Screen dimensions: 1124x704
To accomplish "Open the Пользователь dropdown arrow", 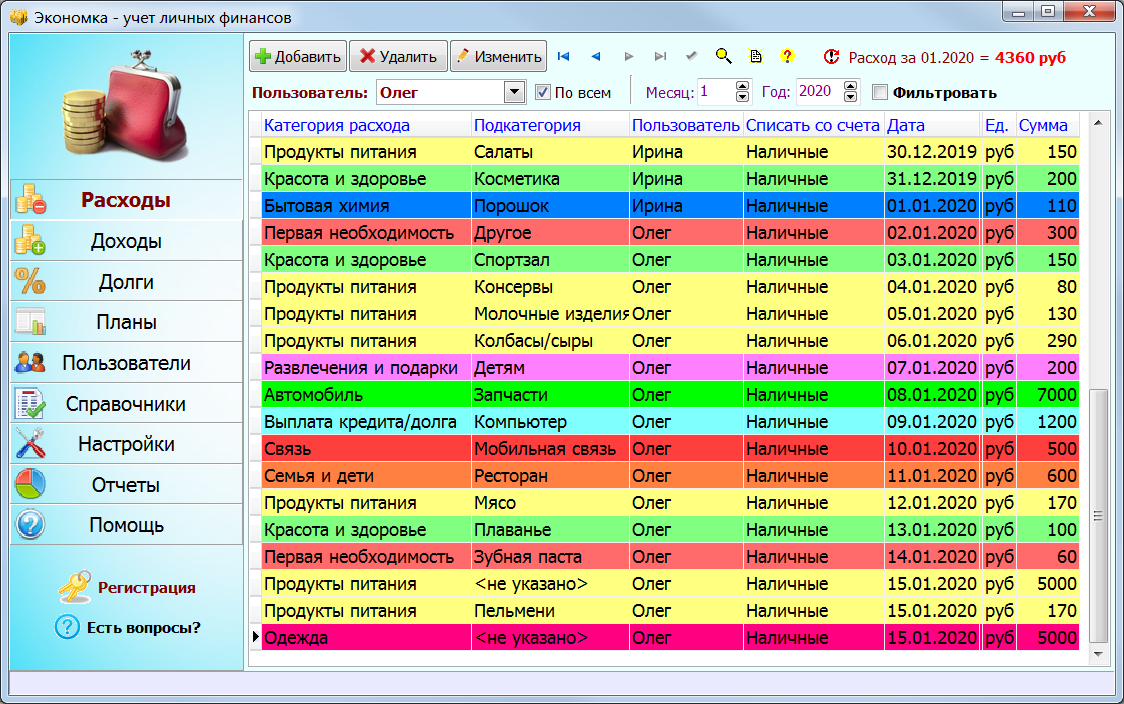I will click(514, 92).
